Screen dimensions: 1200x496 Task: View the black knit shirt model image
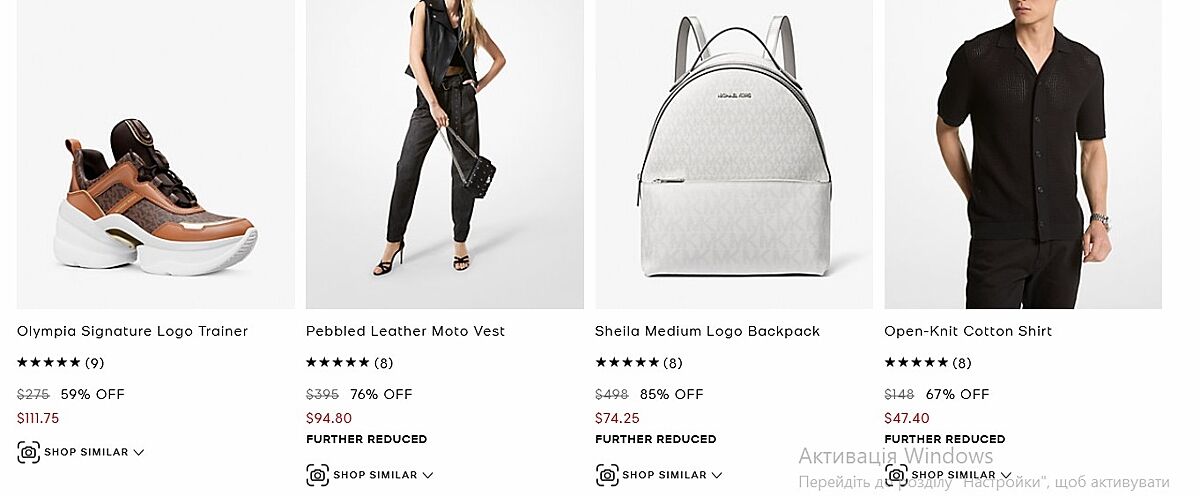pos(1023,154)
